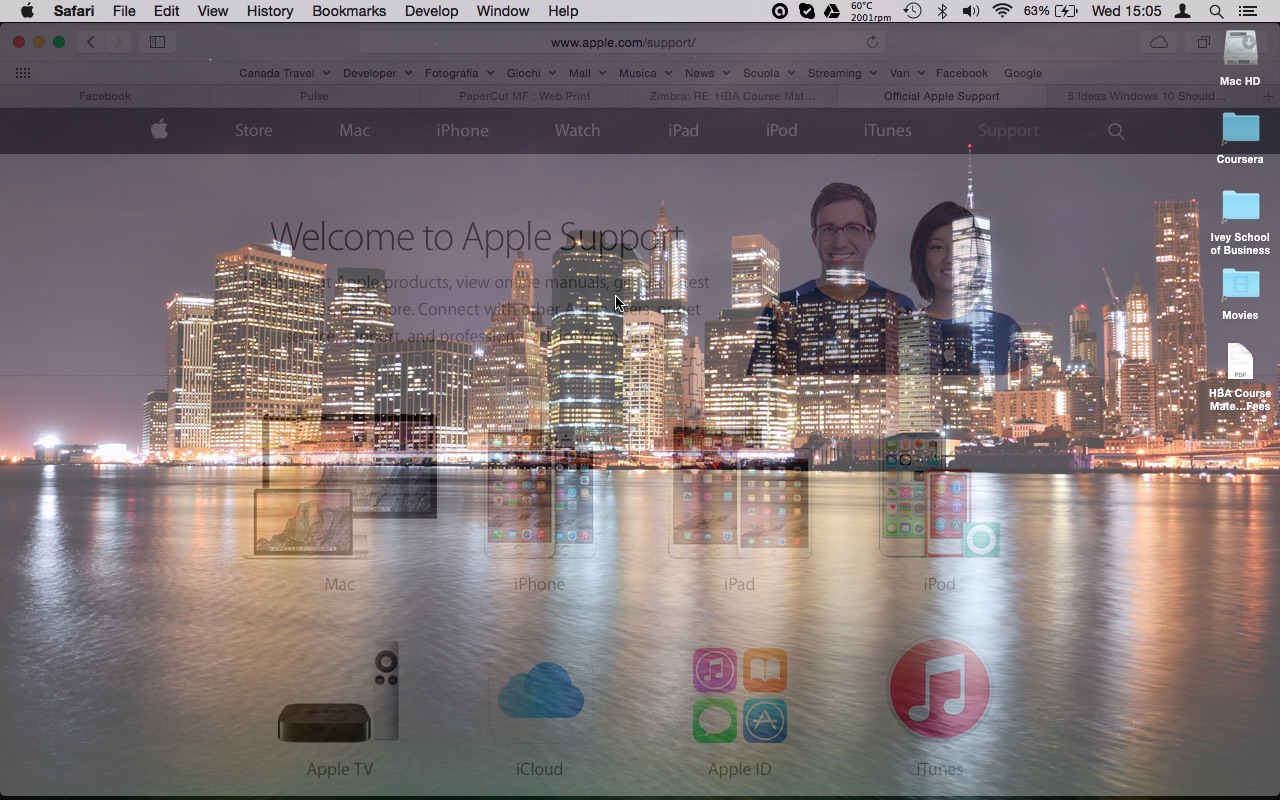Toggle the Safari sidebar
1280x800 pixels.
tap(157, 42)
